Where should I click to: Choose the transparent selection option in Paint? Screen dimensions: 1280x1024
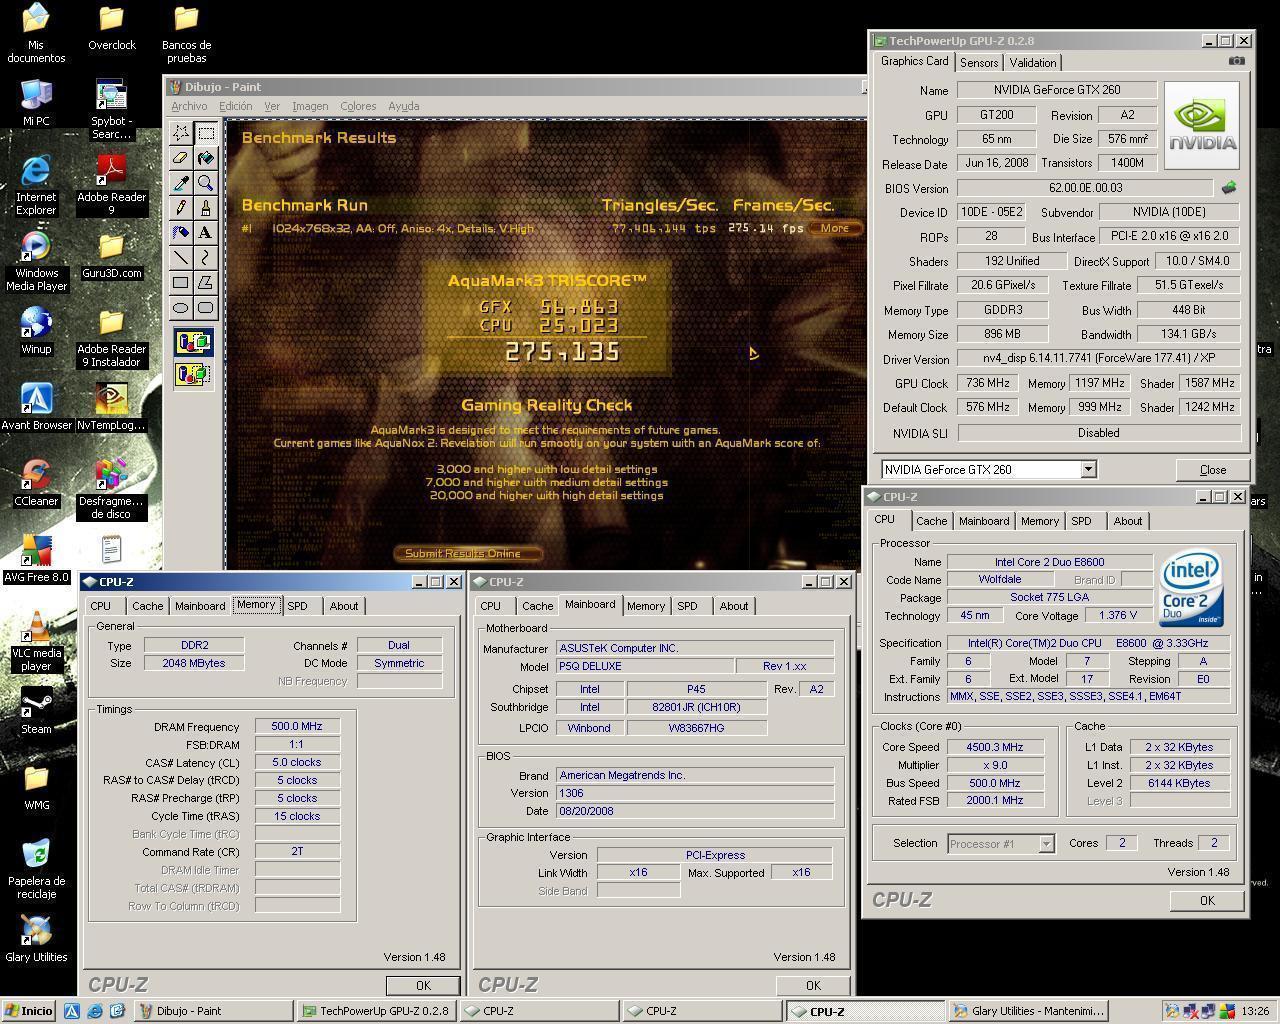pyautogui.click(x=194, y=375)
